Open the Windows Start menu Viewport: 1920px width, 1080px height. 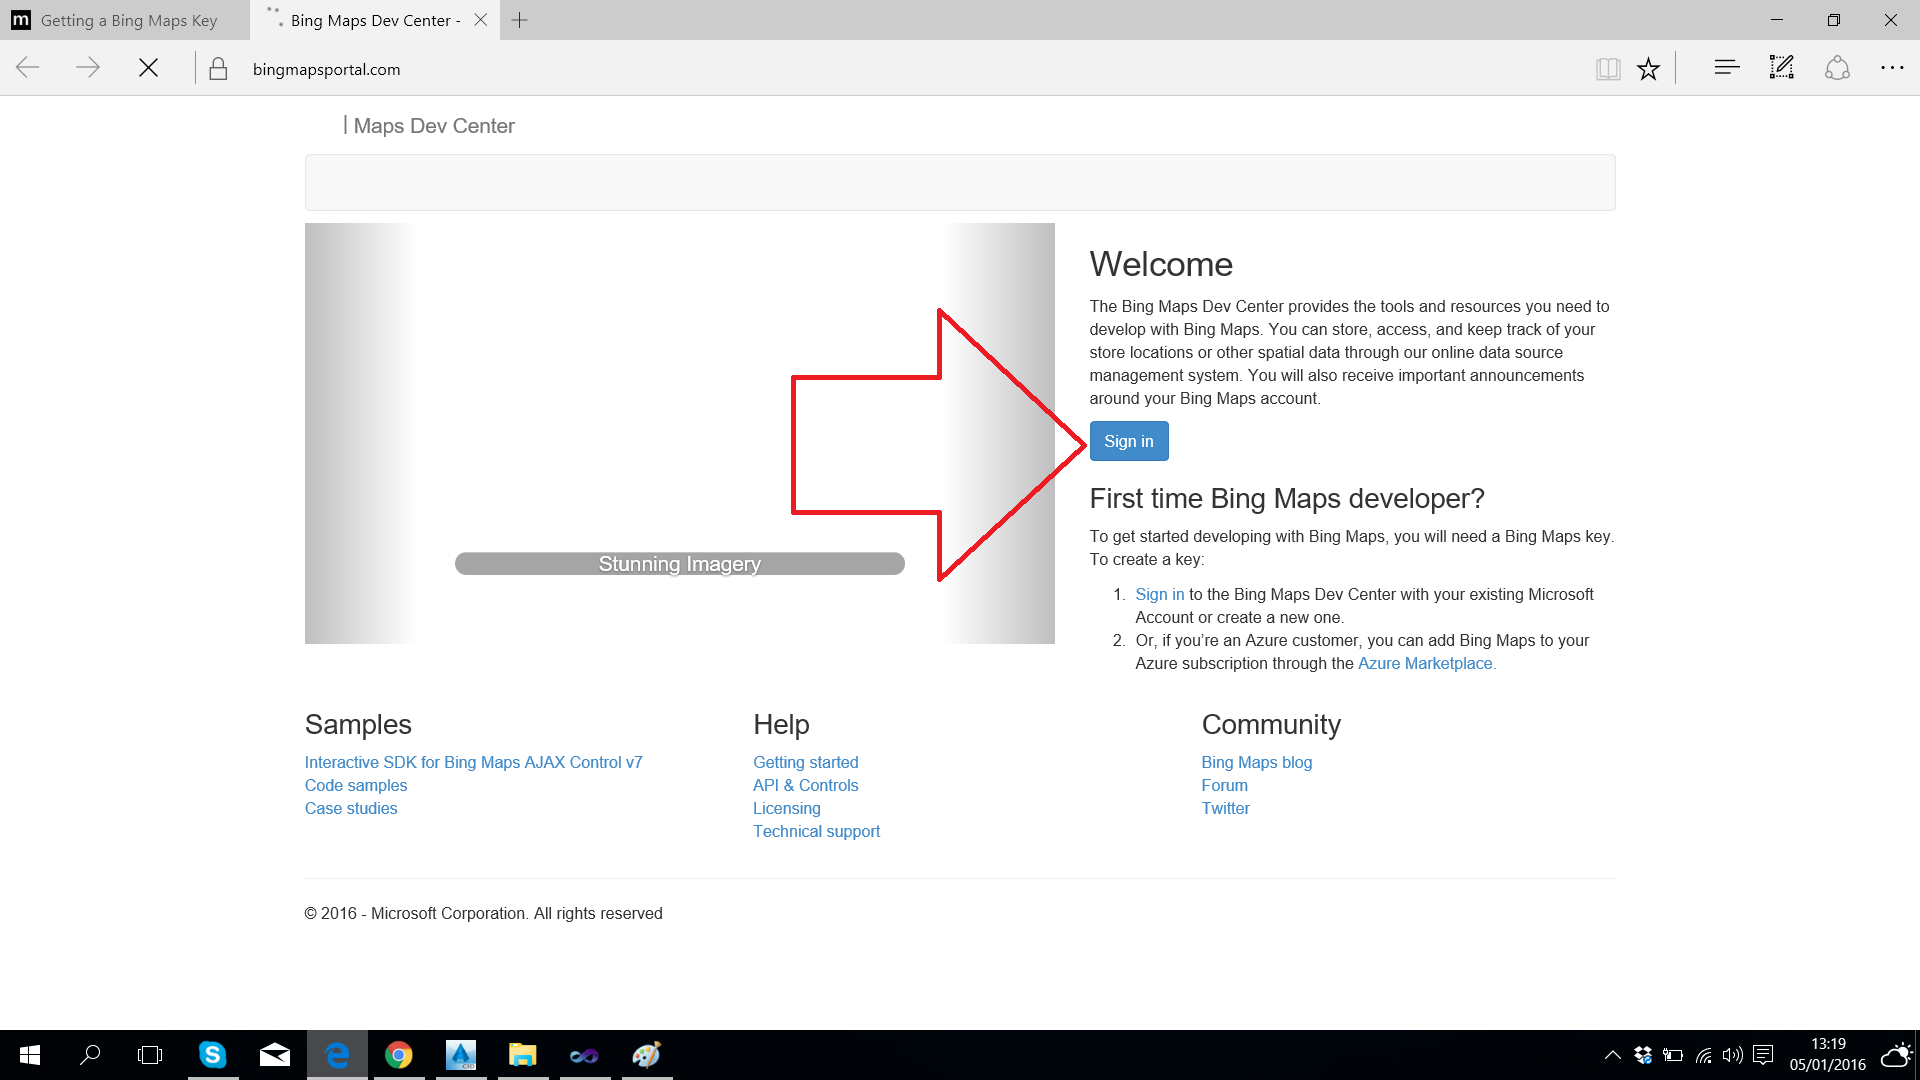coord(30,1055)
